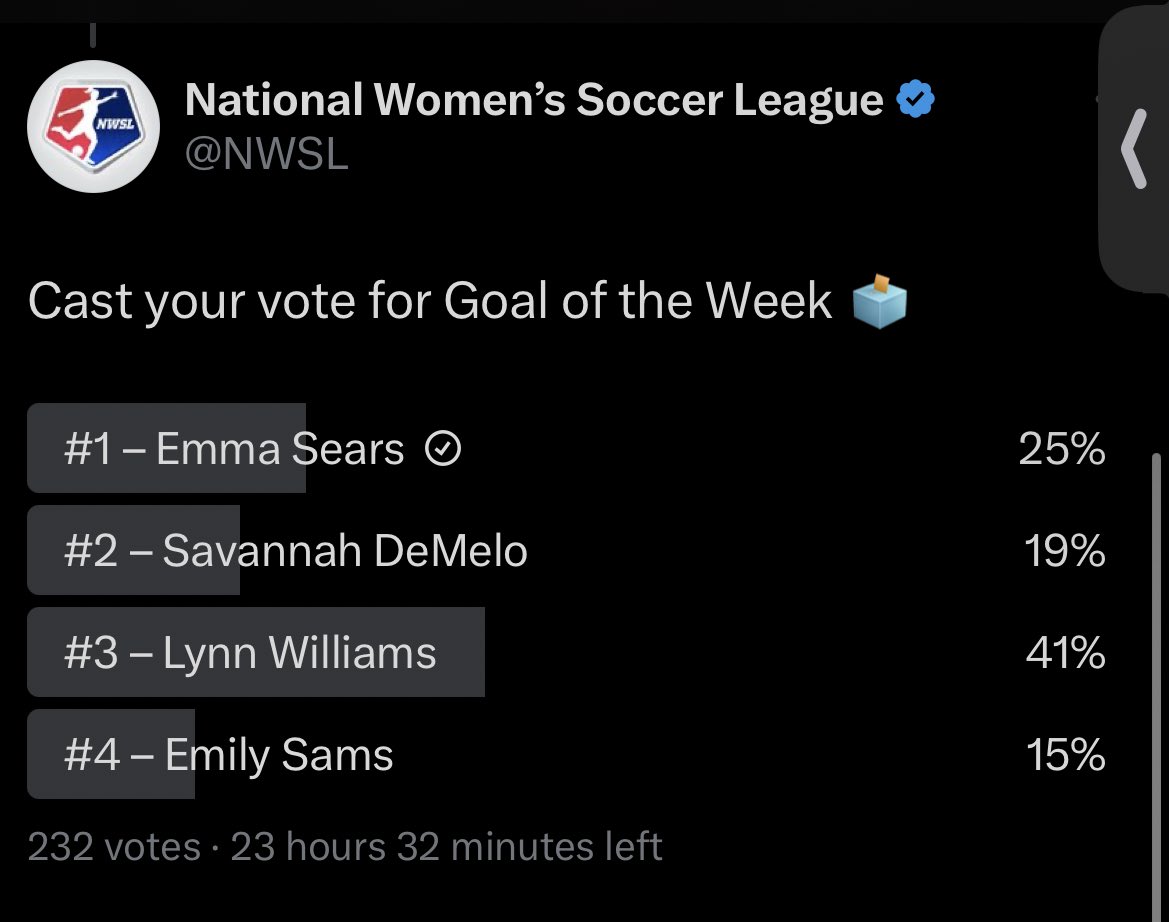Viewport: 1169px width, 922px height.
Task: Open the 232 votes count
Action: coord(114,848)
